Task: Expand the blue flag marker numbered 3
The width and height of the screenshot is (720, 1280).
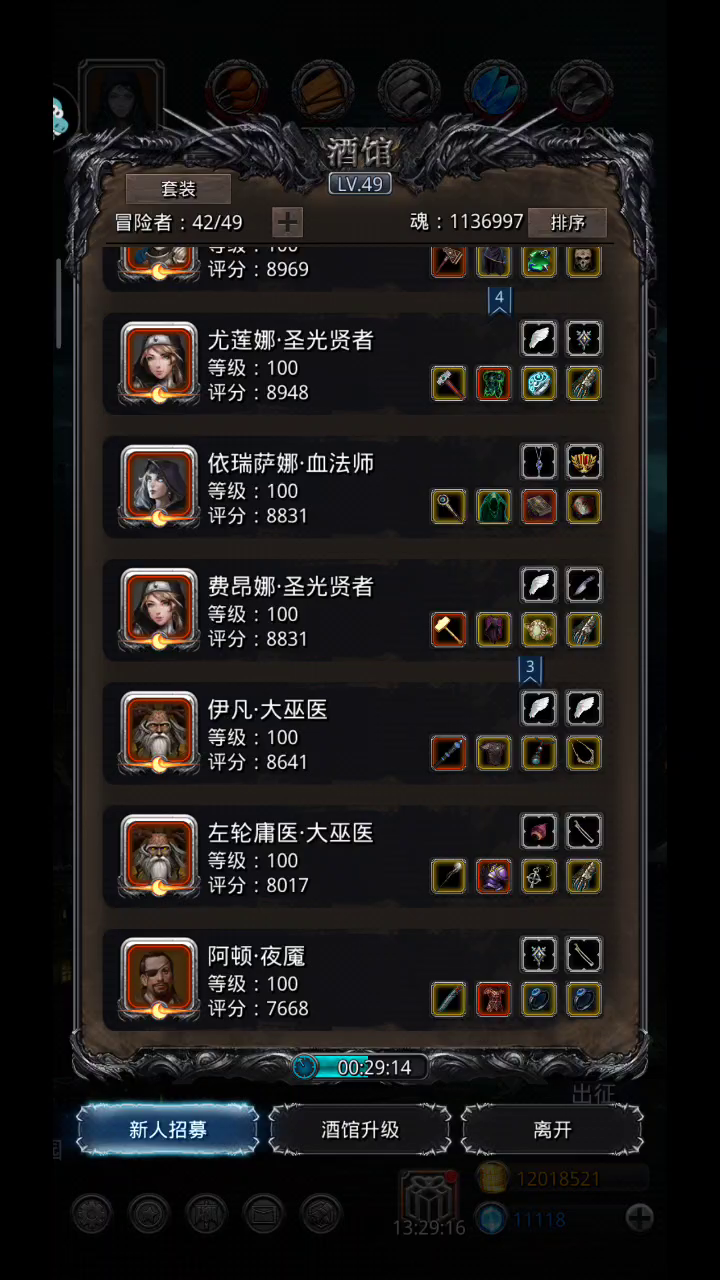Action: click(530, 669)
